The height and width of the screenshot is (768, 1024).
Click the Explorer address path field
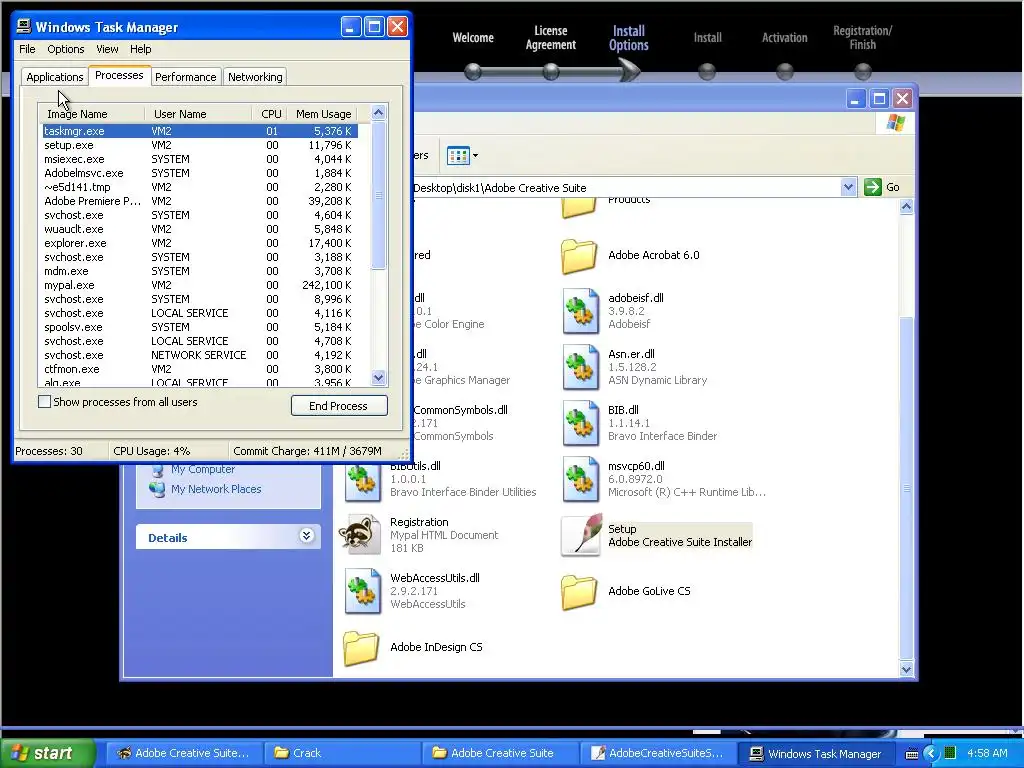627,187
